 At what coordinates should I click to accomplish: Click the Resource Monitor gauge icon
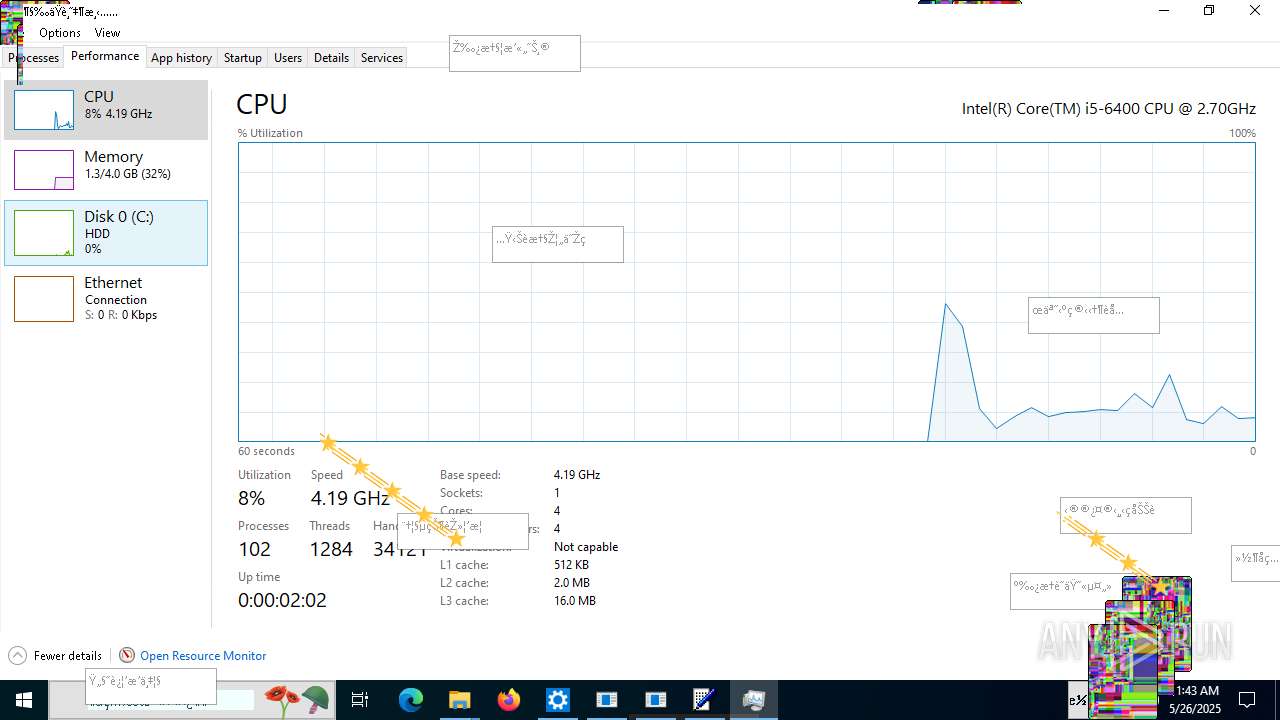click(127, 656)
